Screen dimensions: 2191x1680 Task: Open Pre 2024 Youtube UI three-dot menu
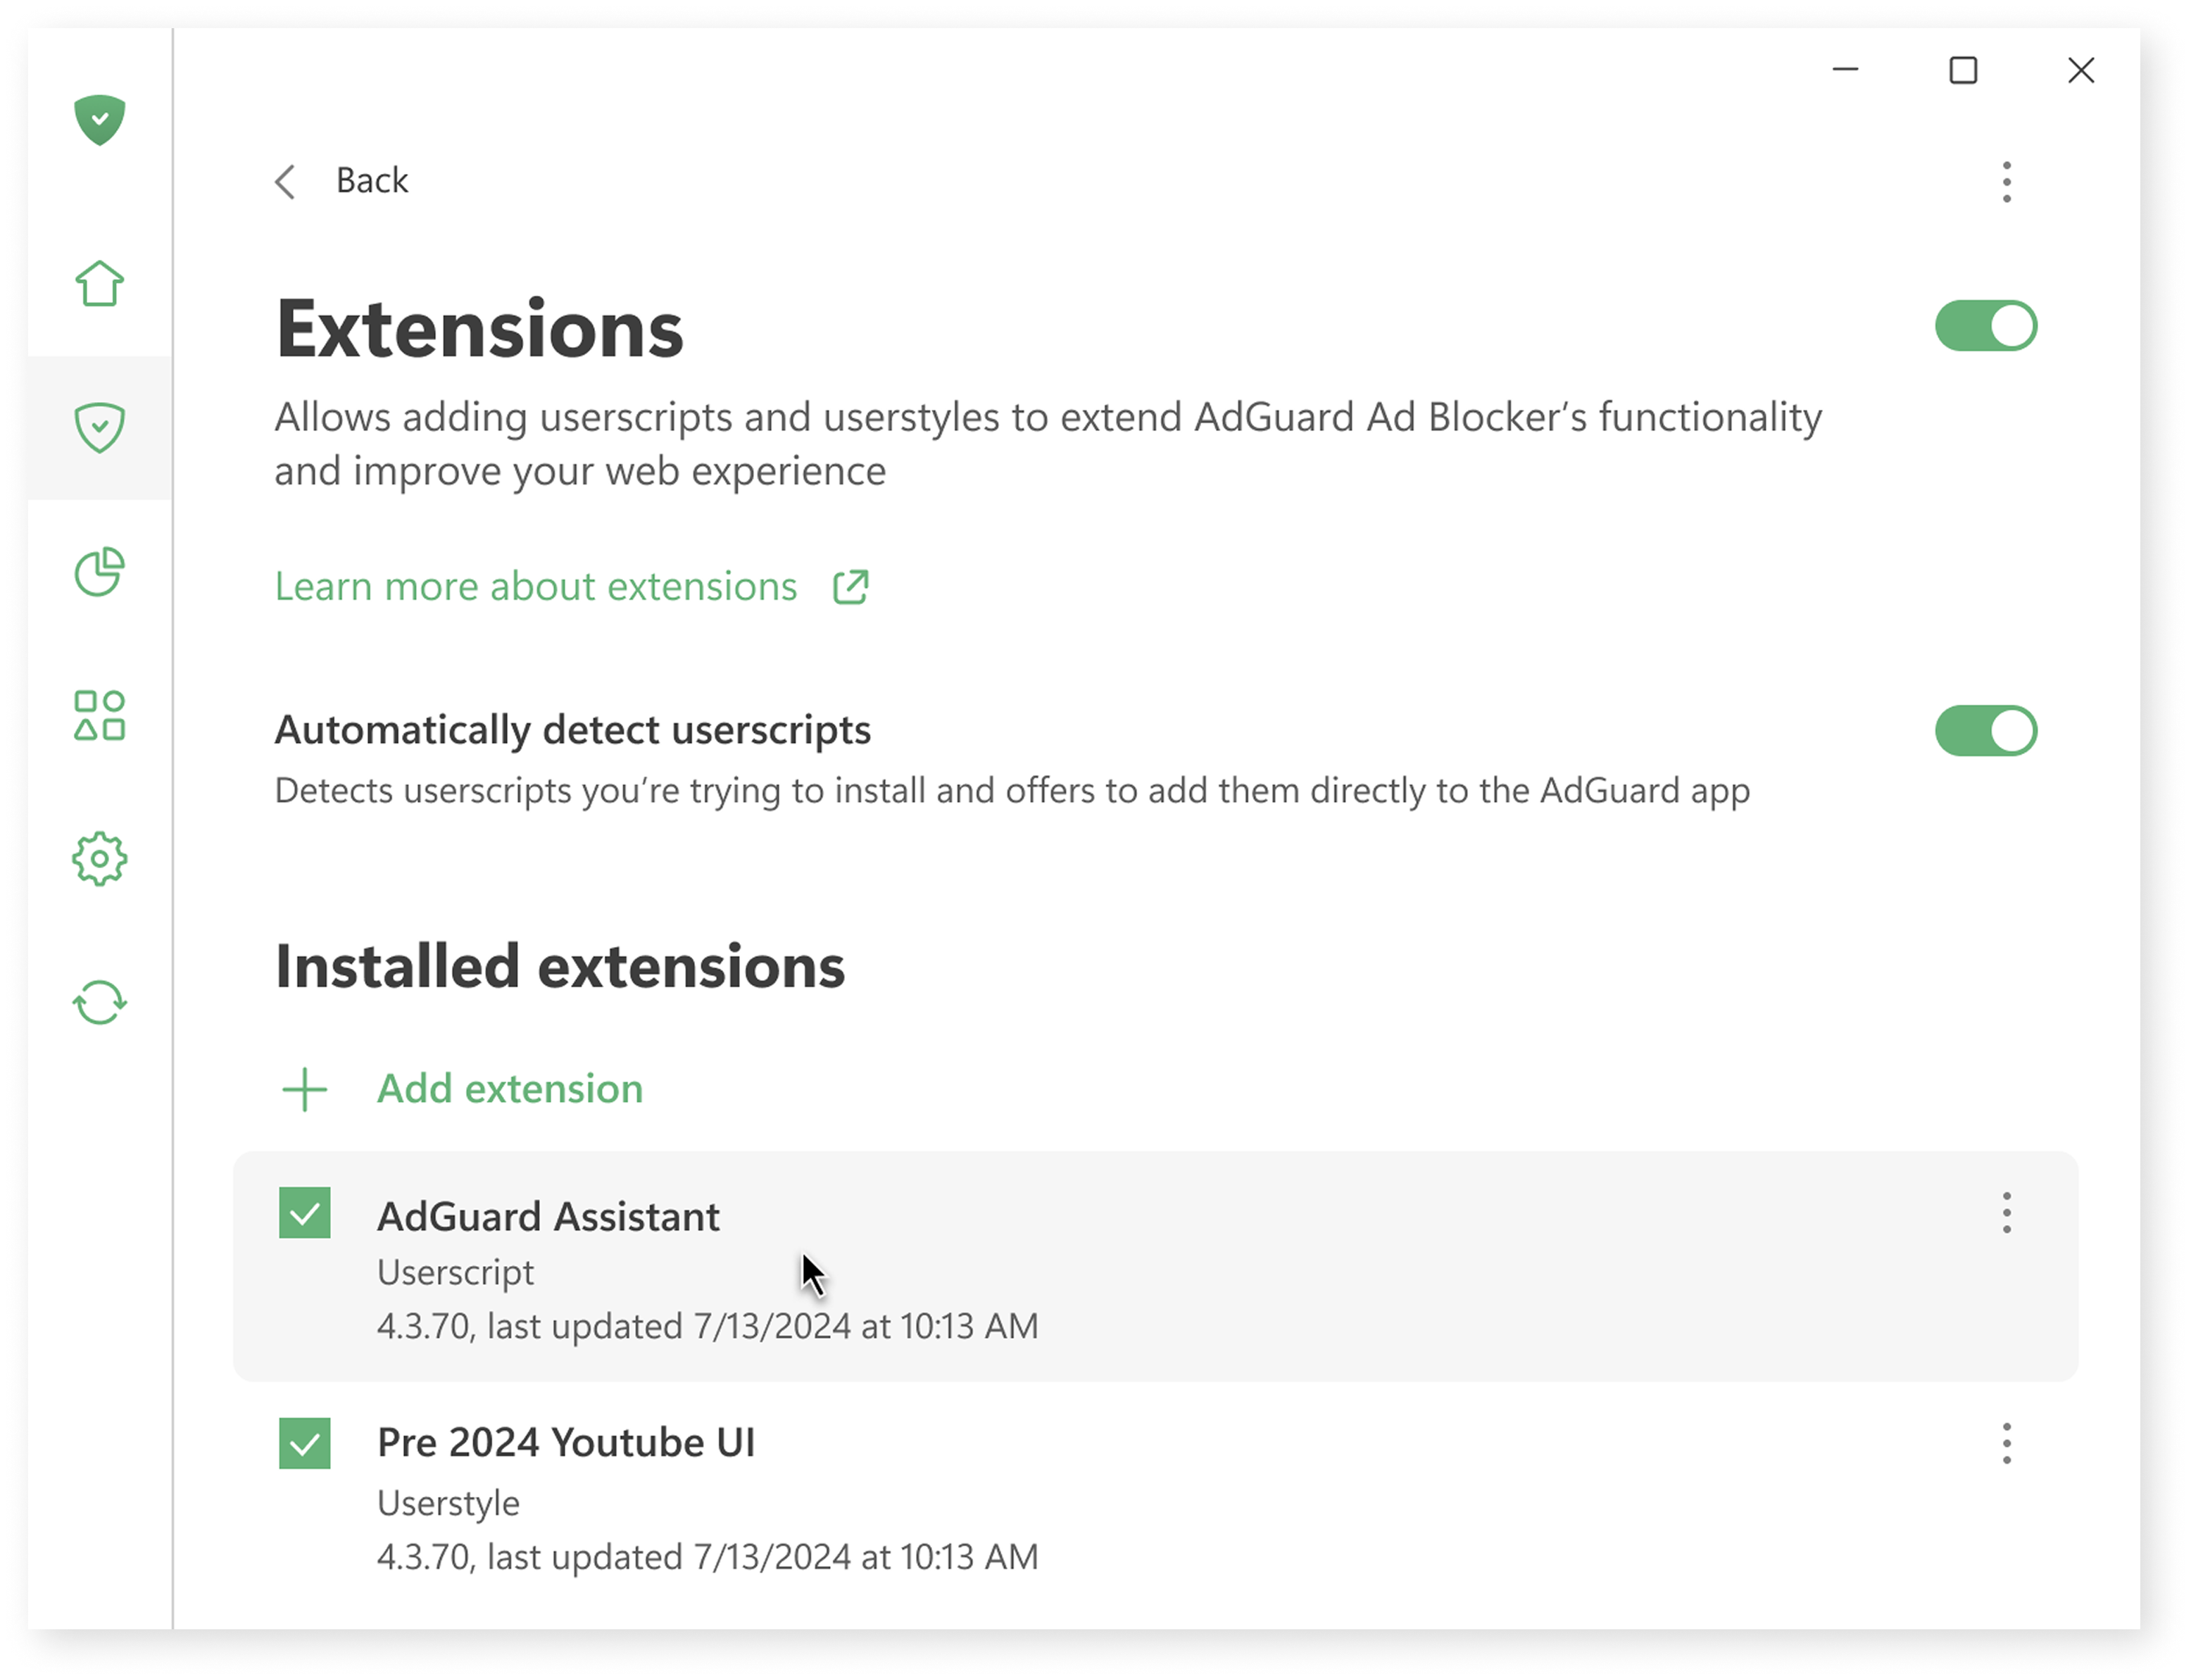pyautogui.click(x=2006, y=1444)
